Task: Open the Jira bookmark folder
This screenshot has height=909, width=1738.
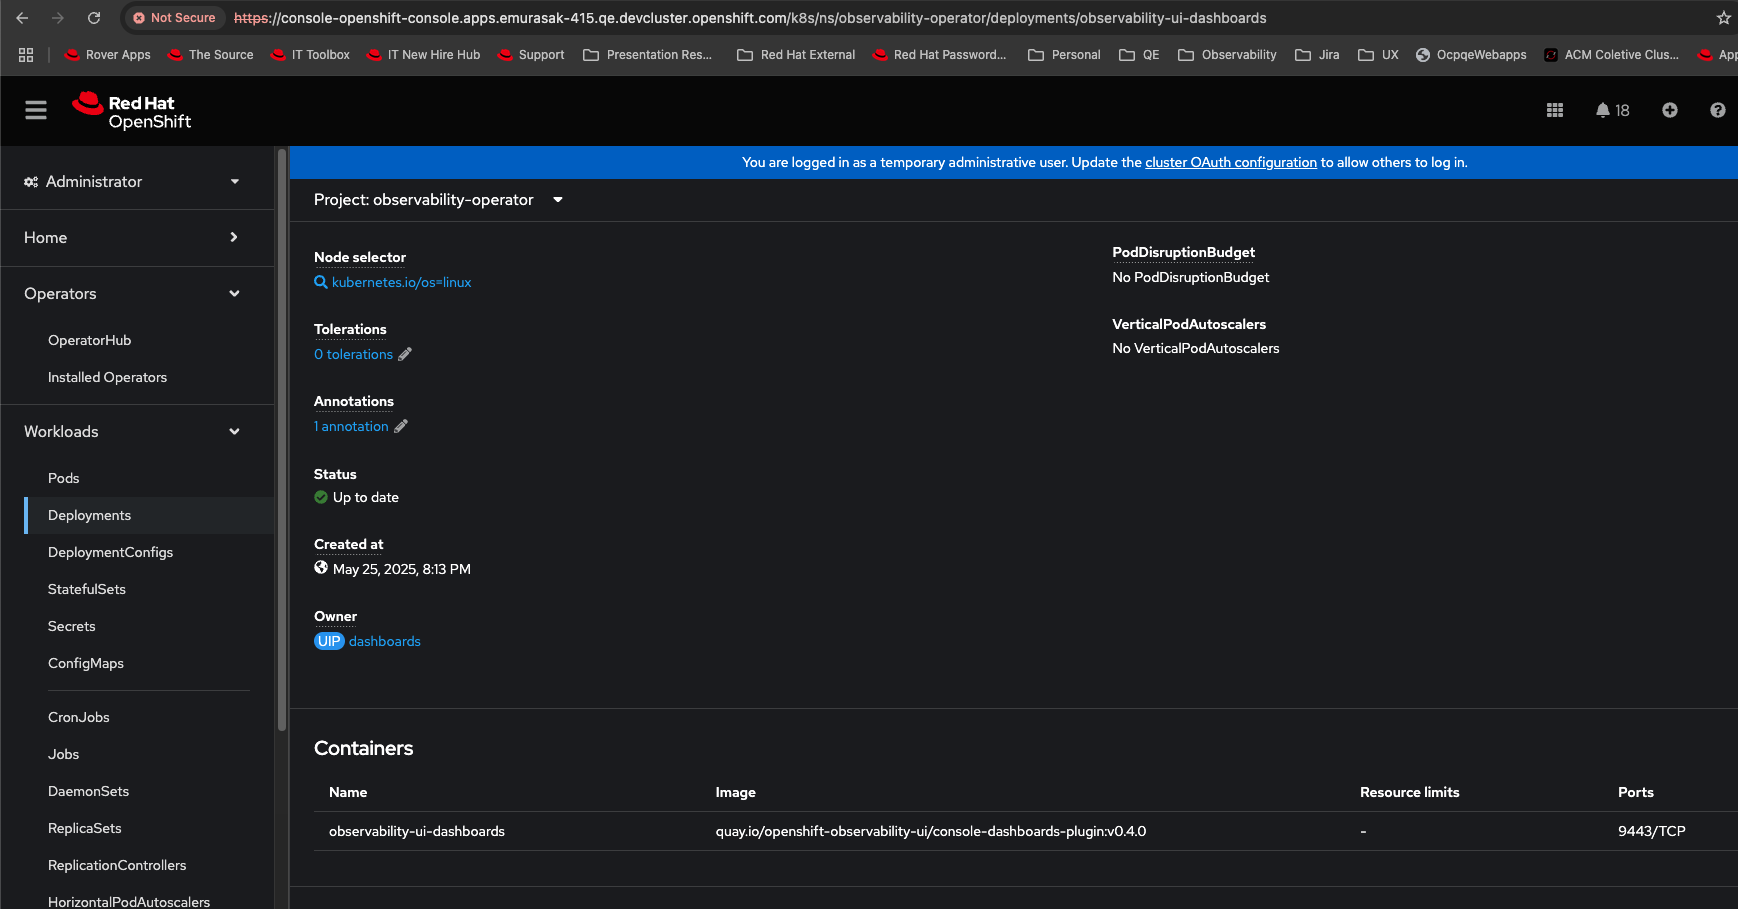Action: point(1317,55)
